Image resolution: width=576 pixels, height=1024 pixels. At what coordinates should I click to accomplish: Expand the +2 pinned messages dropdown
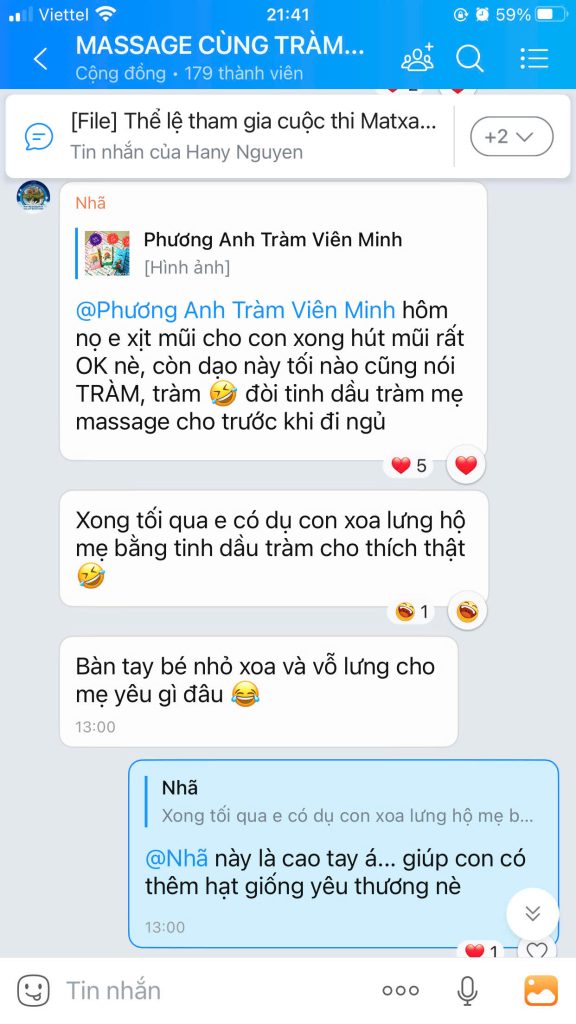[x=511, y=136]
